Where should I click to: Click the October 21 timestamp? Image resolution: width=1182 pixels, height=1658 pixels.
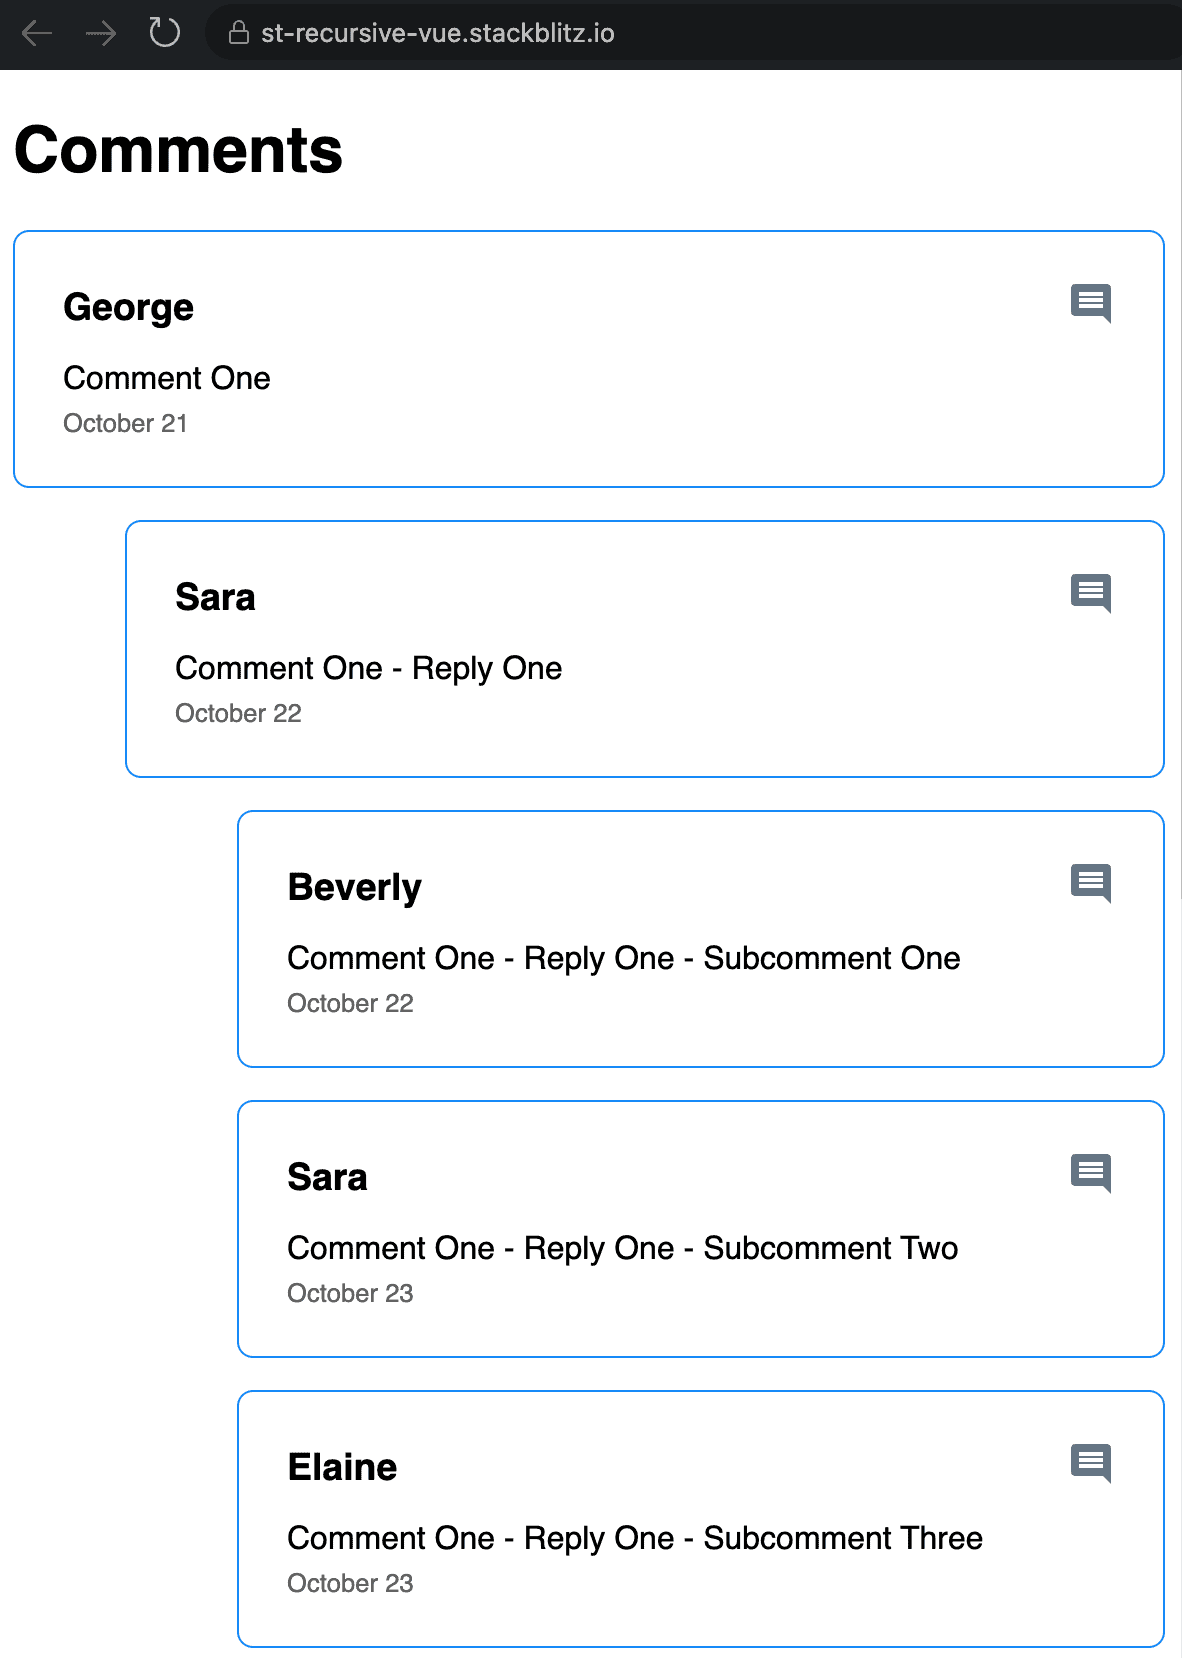click(125, 423)
